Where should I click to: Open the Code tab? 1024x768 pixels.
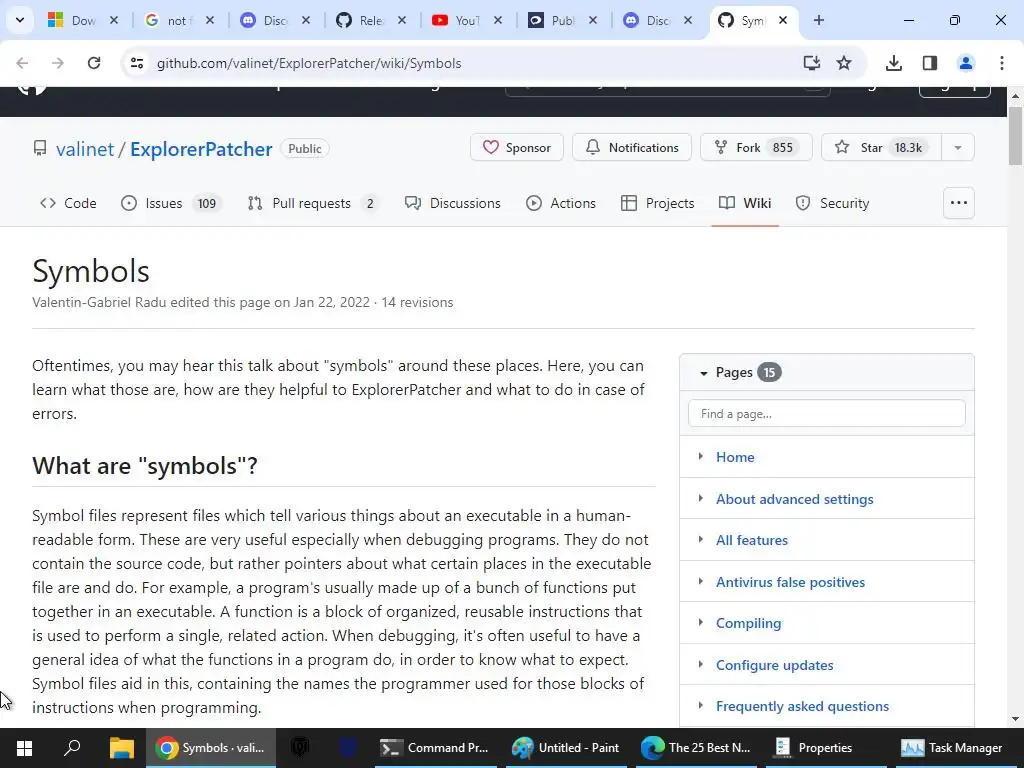coord(68,203)
